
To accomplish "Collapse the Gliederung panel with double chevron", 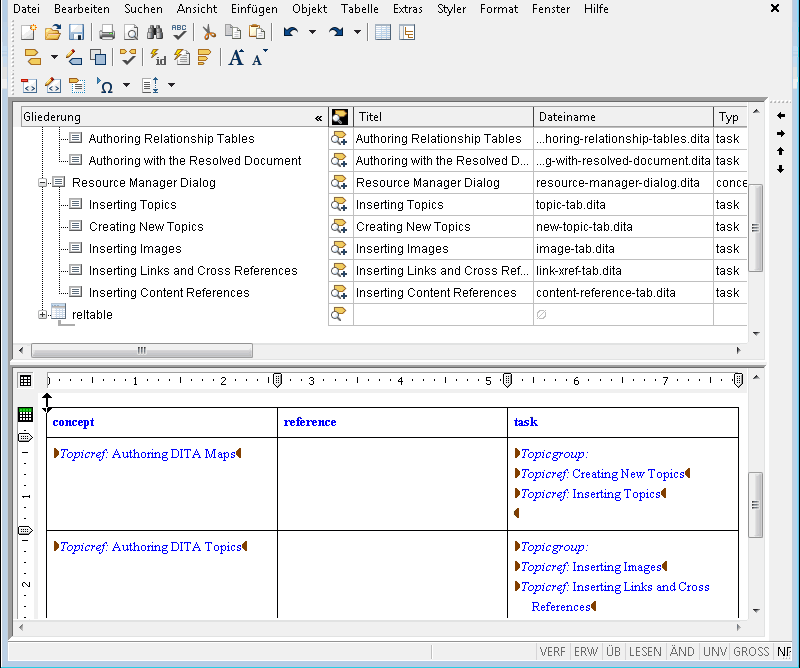I will (x=318, y=118).
